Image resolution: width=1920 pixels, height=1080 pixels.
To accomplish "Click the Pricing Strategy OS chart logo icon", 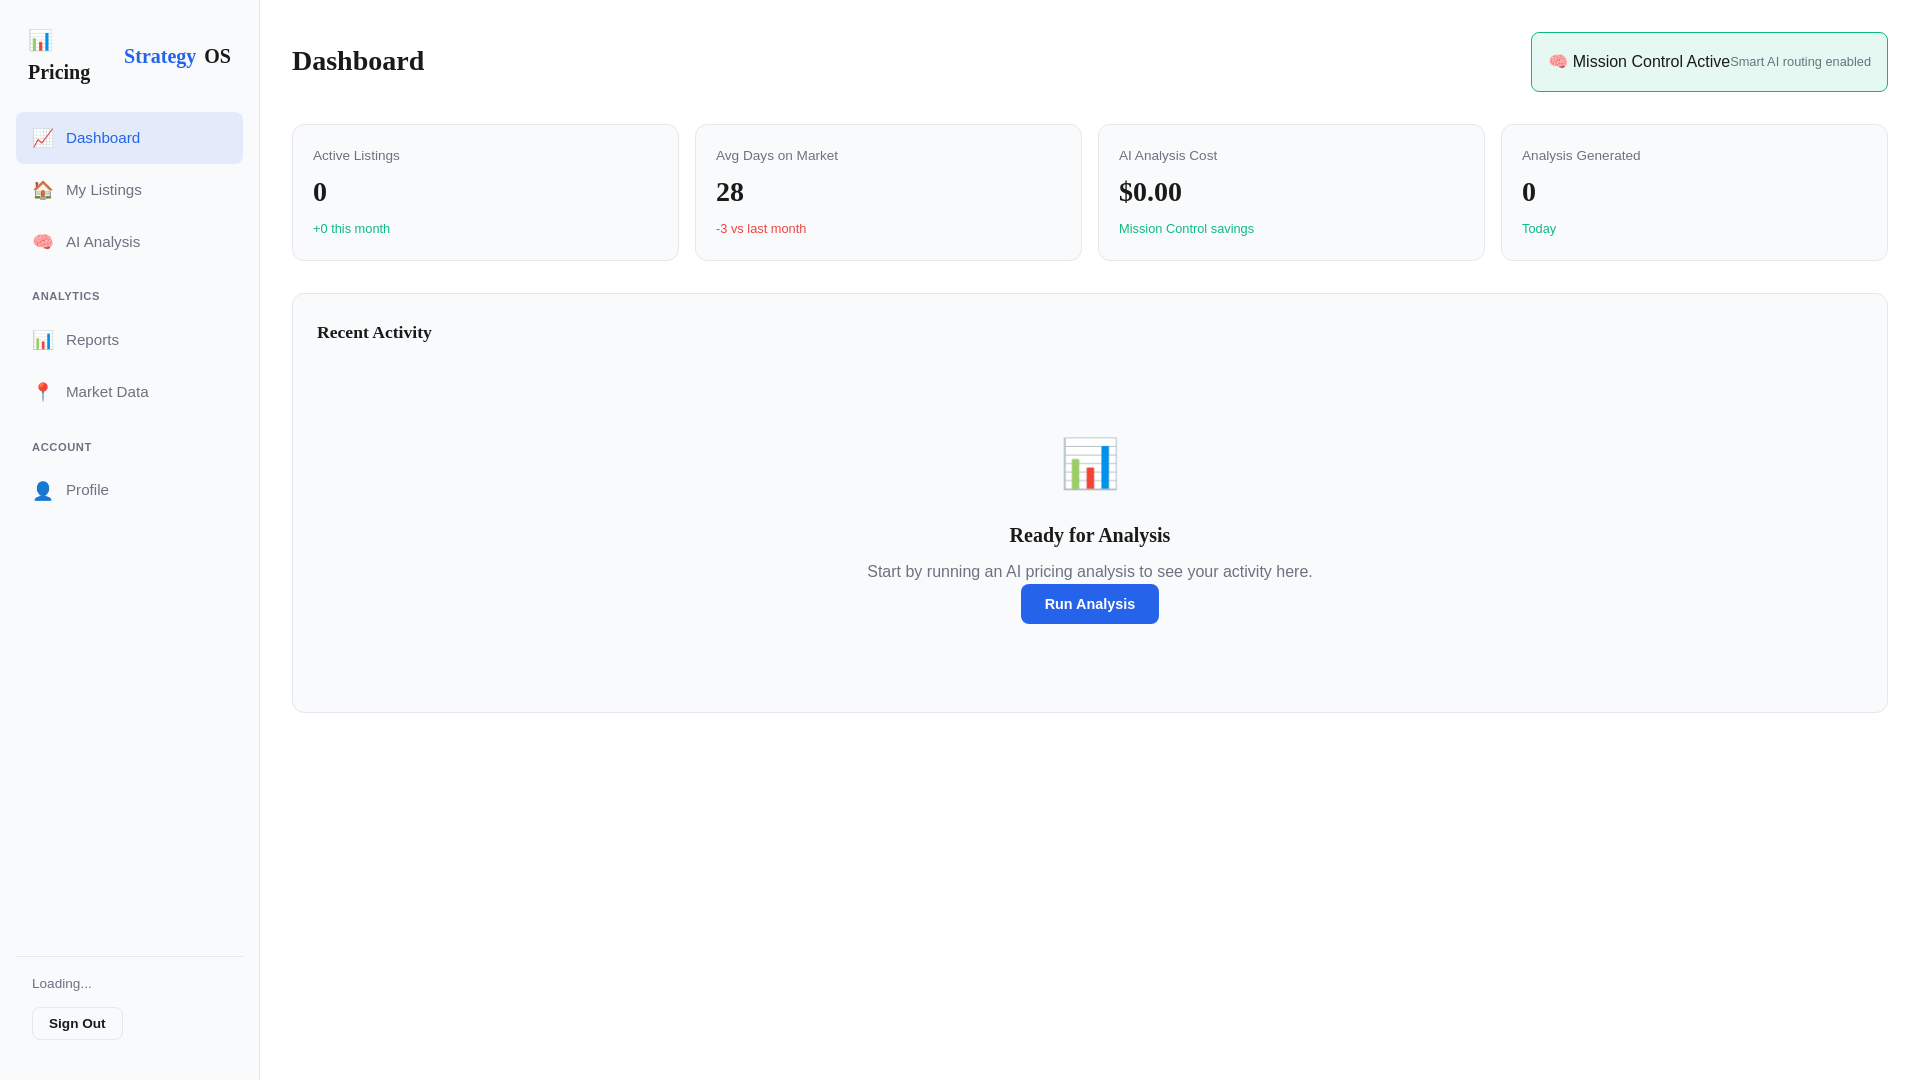I will [x=40, y=41].
